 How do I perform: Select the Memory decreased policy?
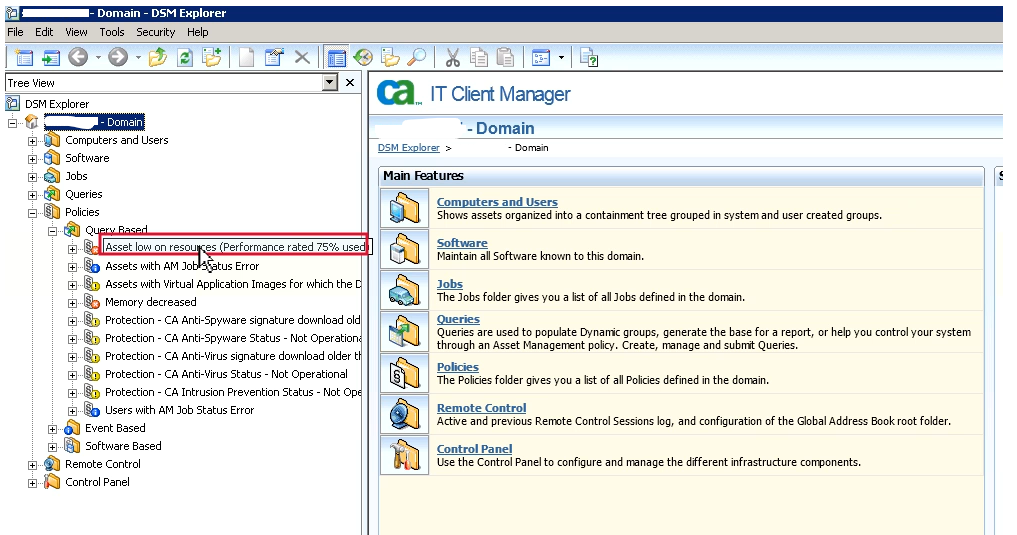click(x=150, y=302)
